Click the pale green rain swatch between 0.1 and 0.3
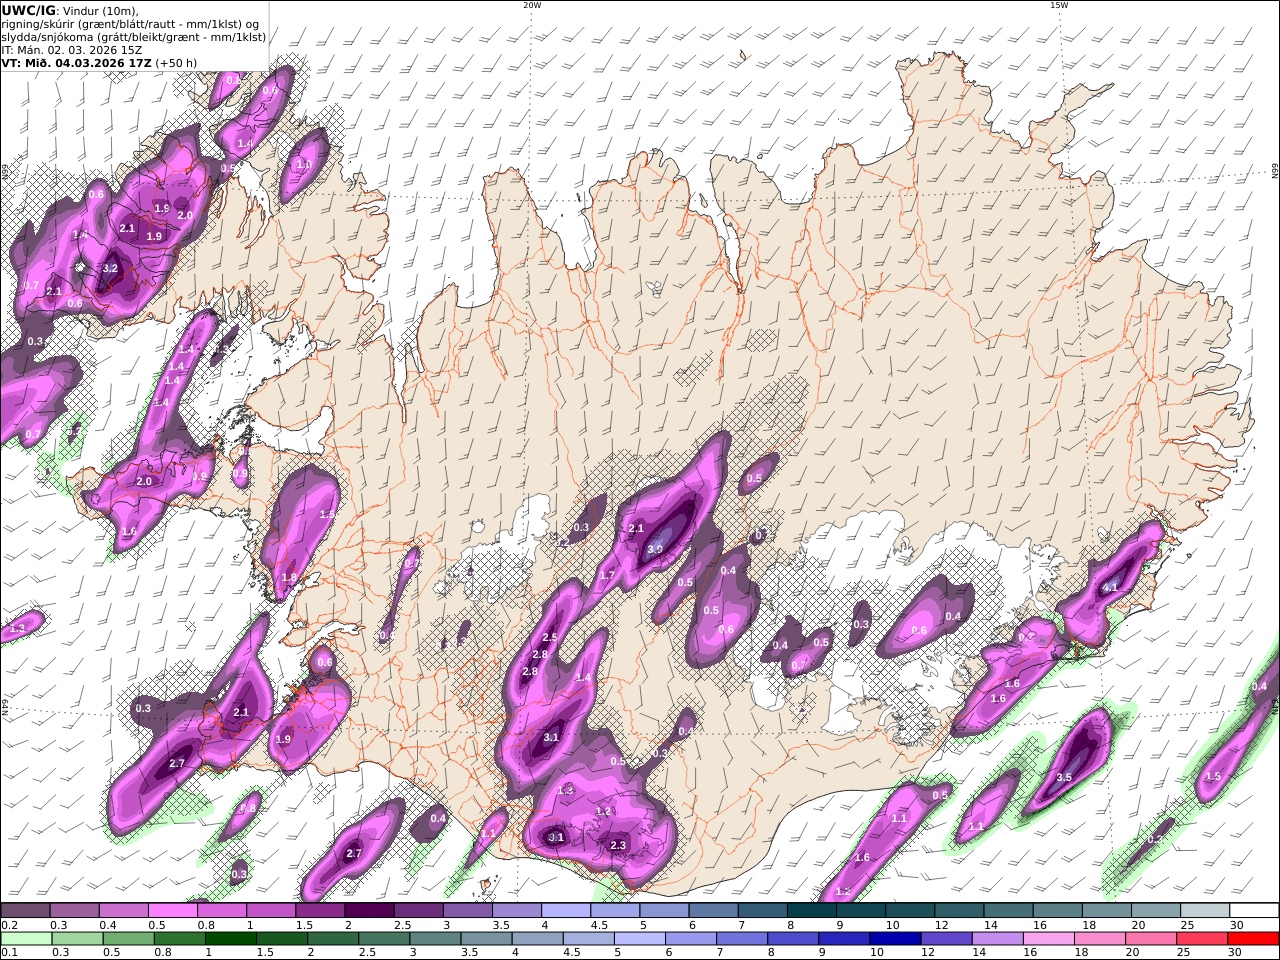Viewport: 1280px width, 960px height. point(28,938)
